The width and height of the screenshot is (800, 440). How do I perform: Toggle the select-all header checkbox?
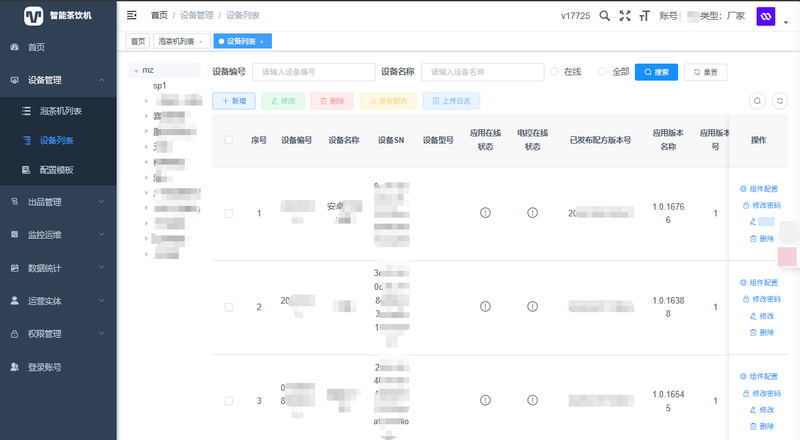(x=229, y=140)
